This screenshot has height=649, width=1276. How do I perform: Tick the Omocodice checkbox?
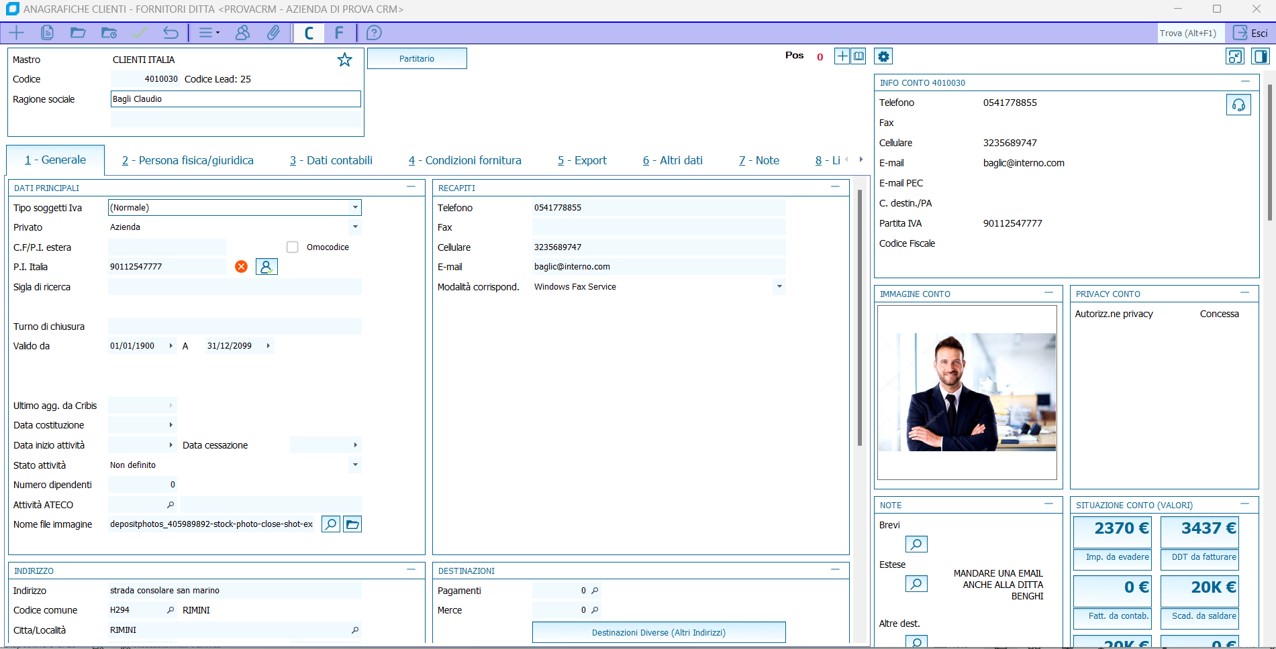[x=293, y=247]
